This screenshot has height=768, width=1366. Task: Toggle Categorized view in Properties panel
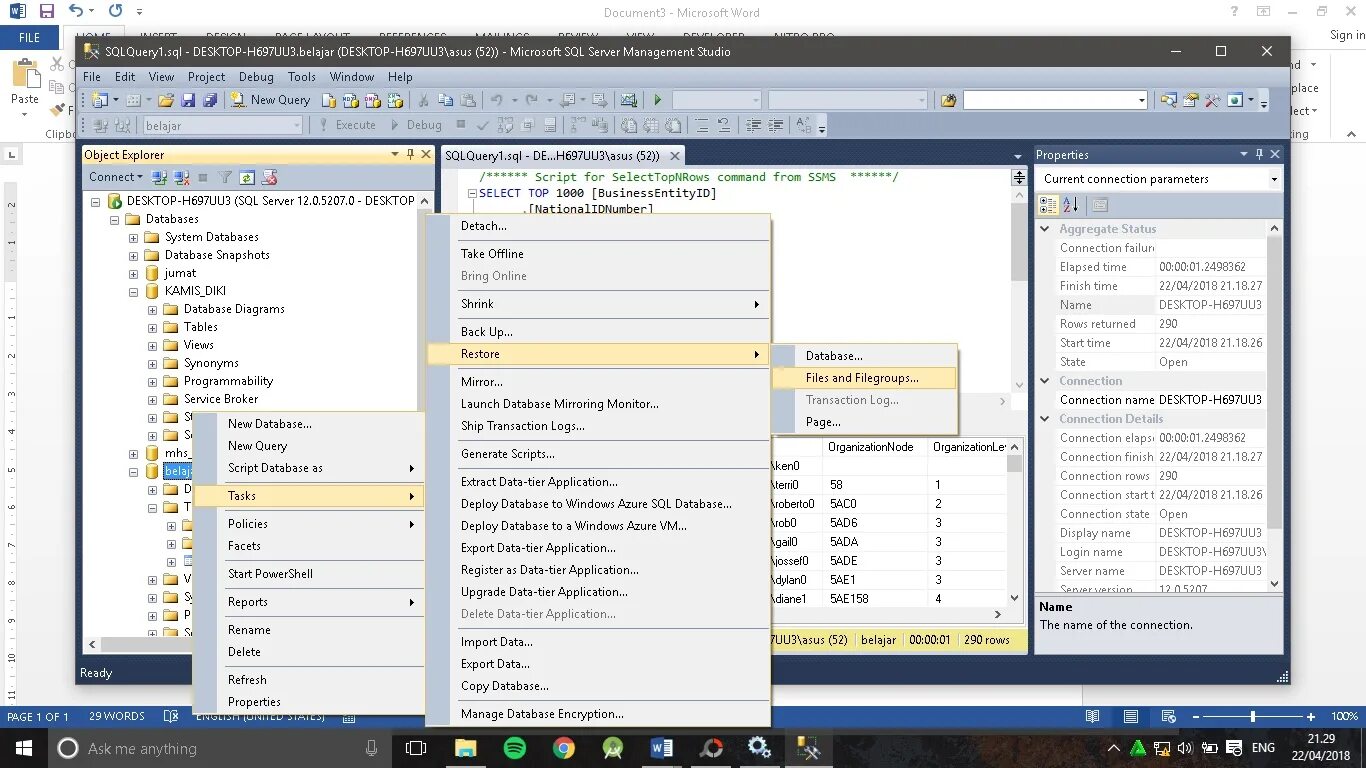pyautogui.click(x=1048, y=205)
